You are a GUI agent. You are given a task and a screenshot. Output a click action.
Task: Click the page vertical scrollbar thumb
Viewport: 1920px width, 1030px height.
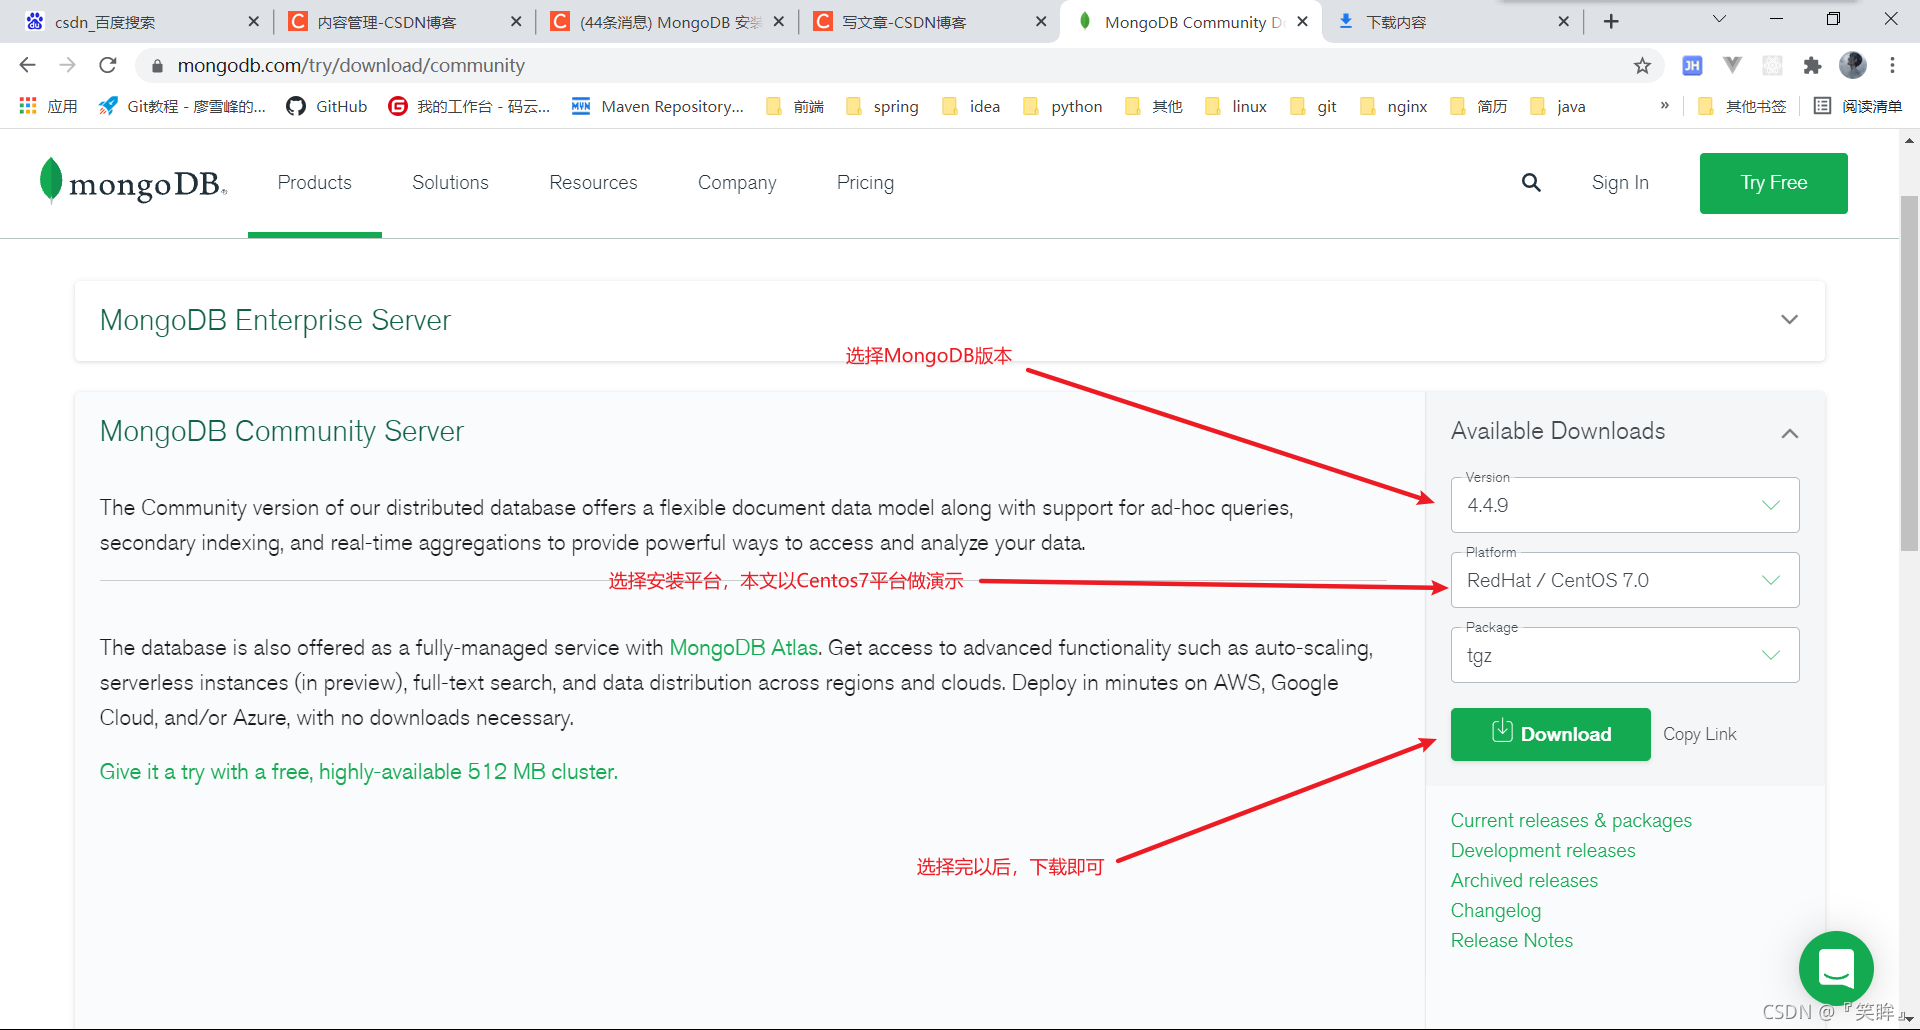click(x=1909, y=373)
